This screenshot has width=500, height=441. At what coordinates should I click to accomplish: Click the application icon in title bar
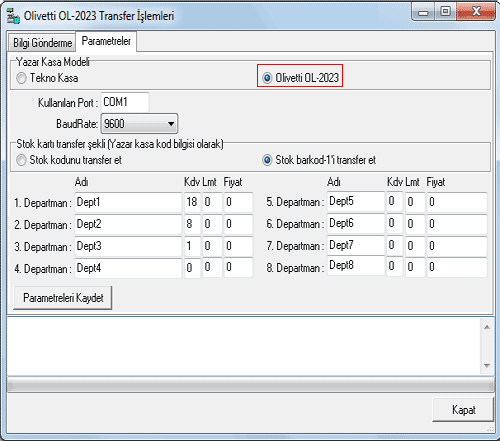(x=13, y=16)
